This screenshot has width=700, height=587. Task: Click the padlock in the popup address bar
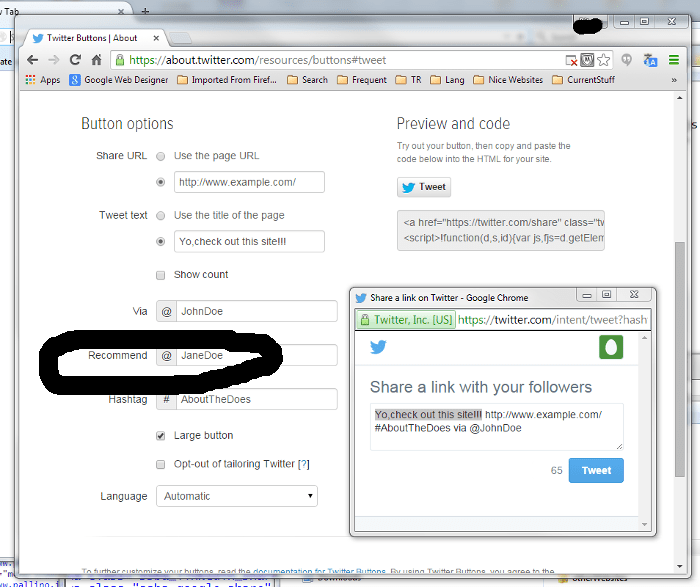pos(365,320)
